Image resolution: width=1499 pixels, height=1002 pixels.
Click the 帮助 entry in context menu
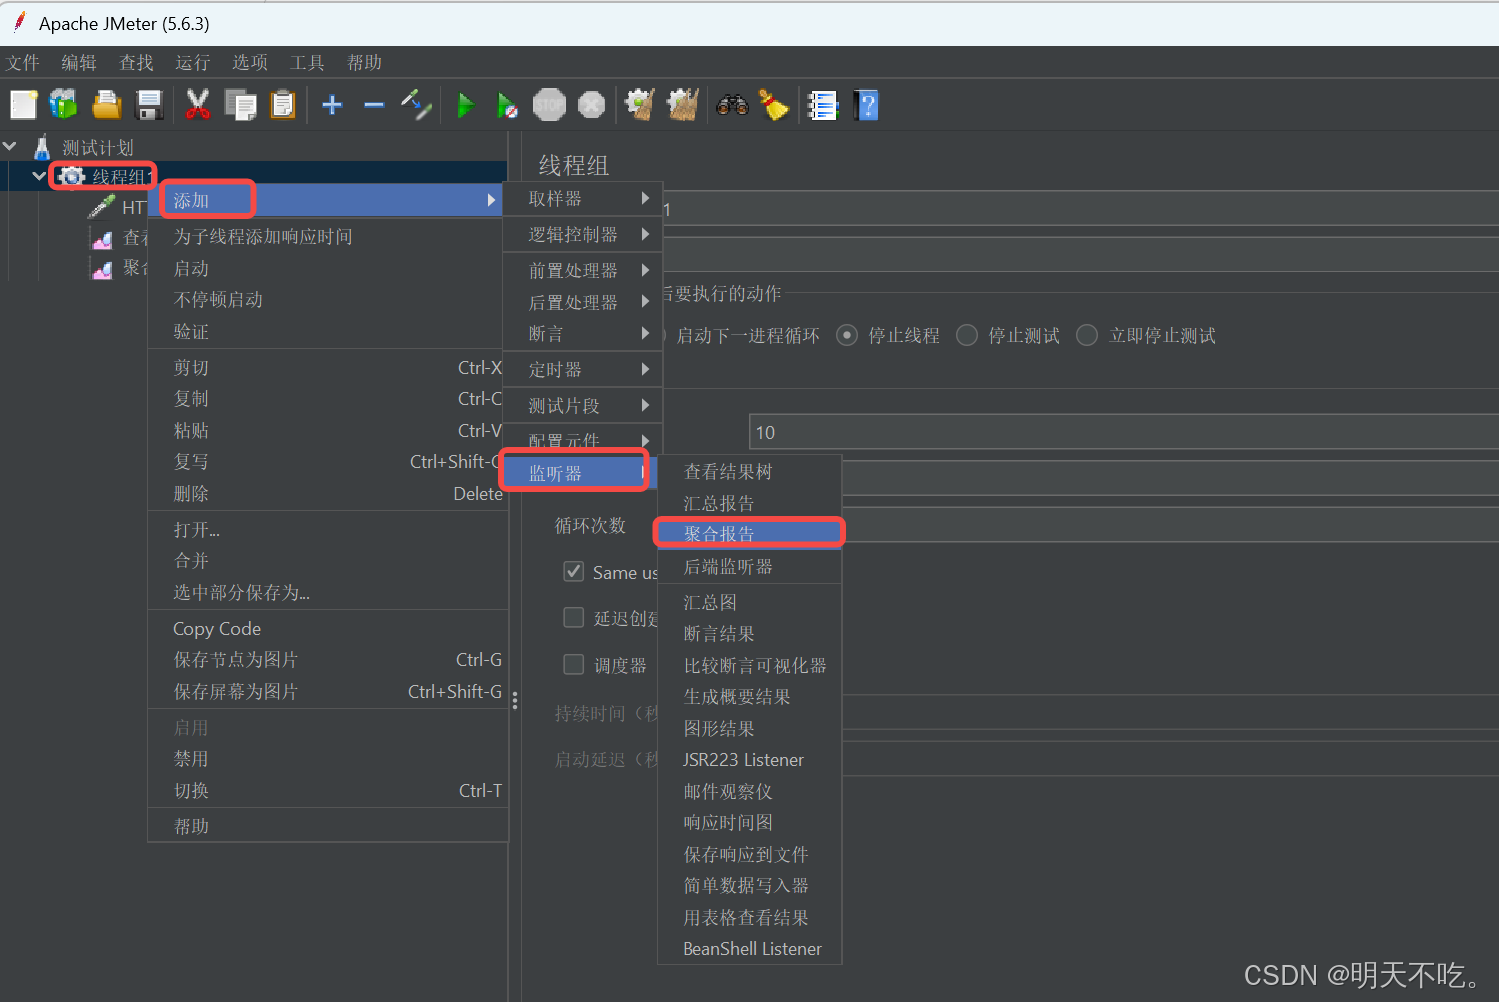[328, 827]
